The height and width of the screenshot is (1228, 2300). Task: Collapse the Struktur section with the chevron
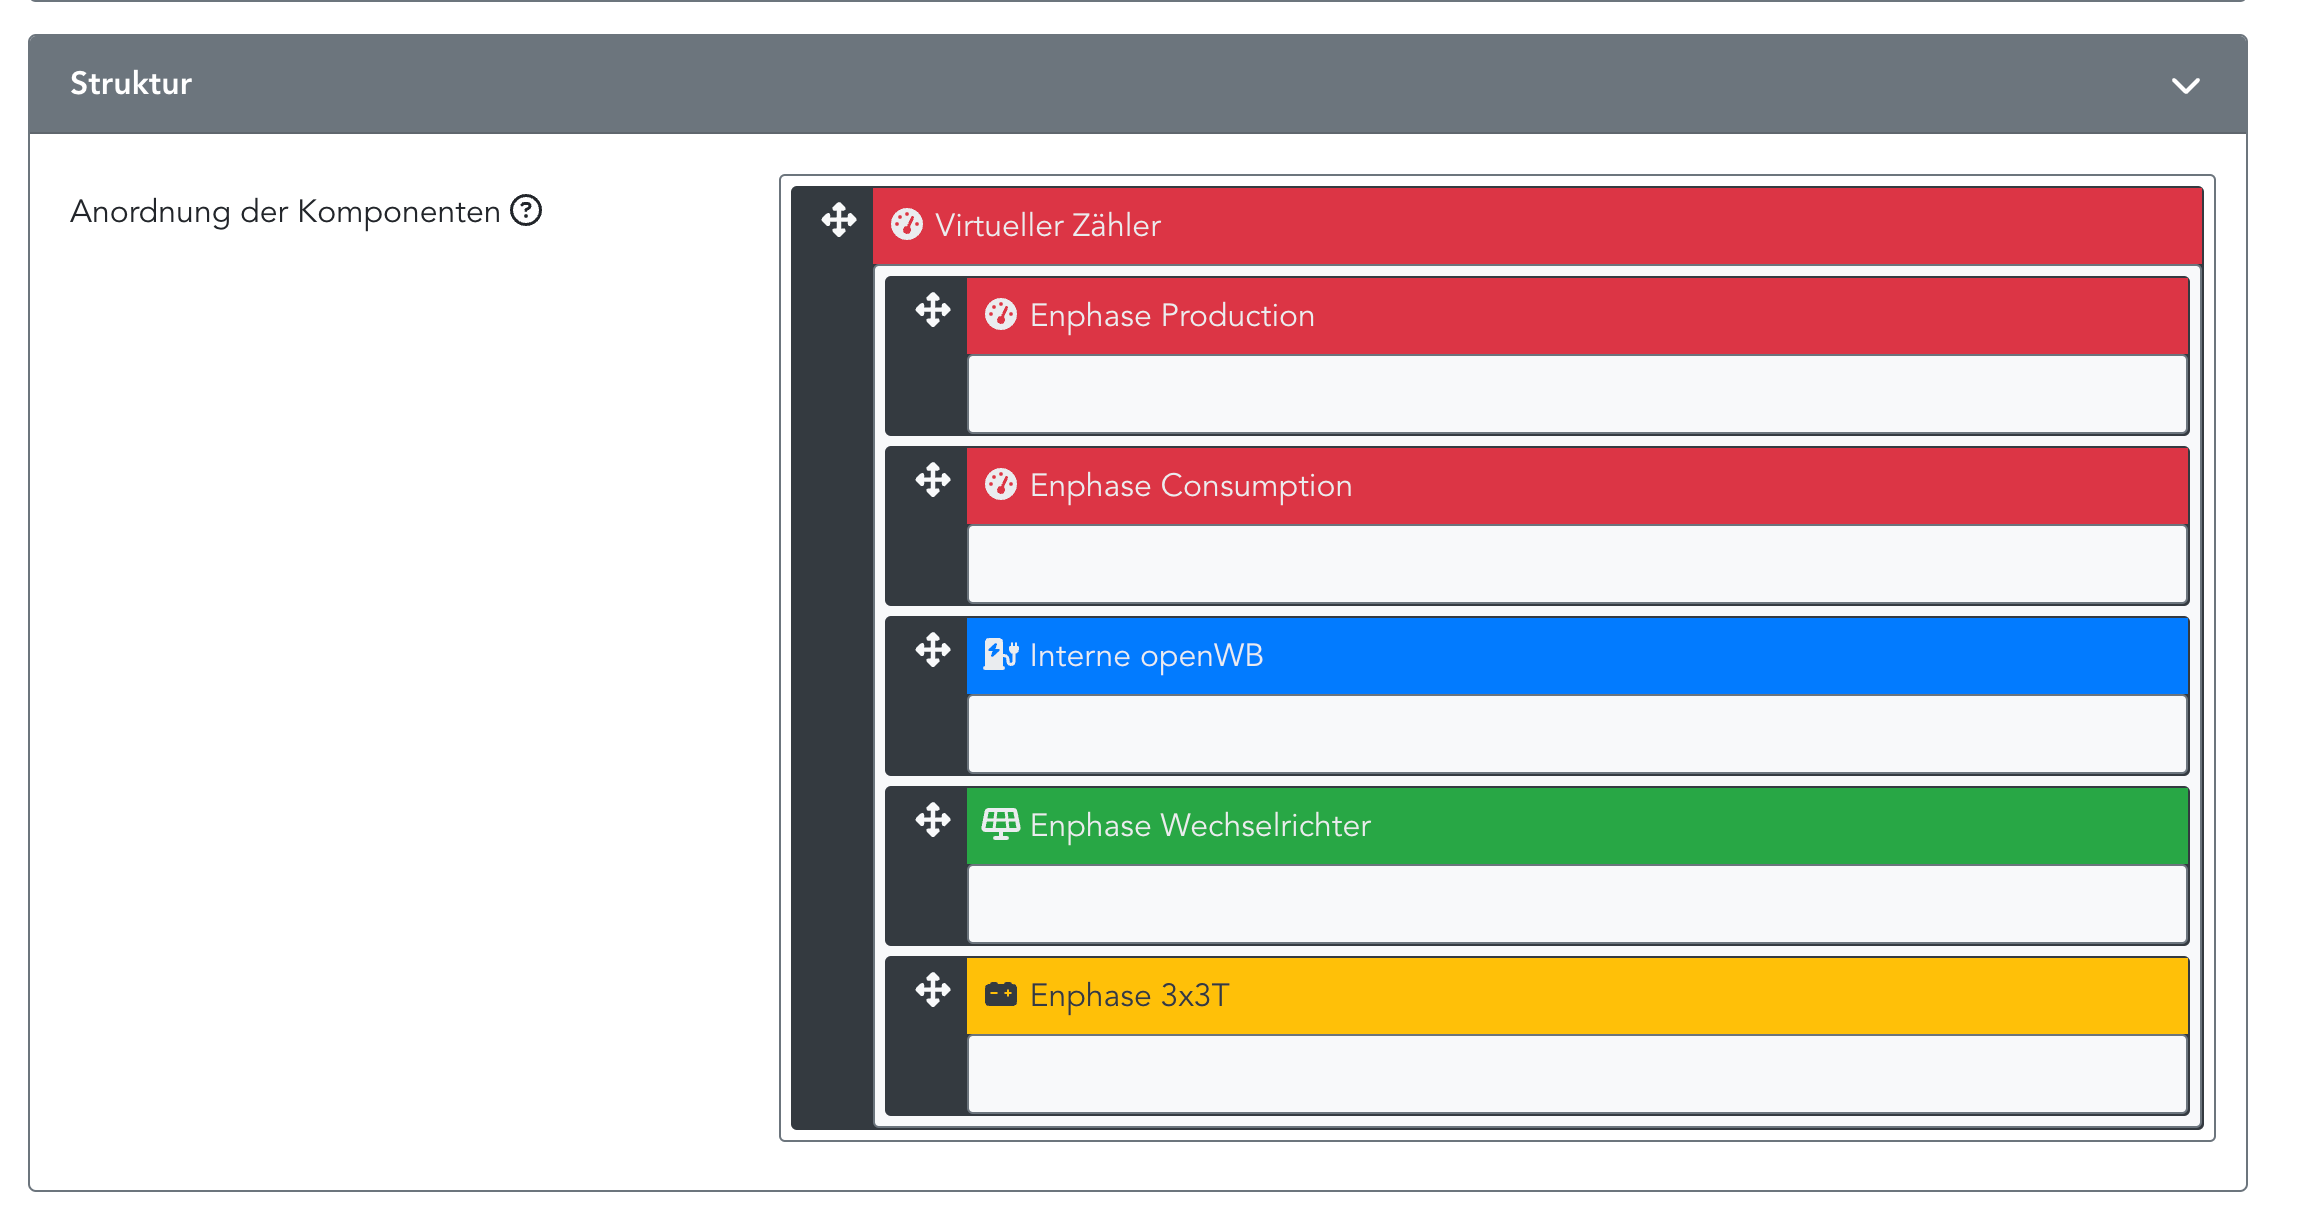pos(2185,85)
